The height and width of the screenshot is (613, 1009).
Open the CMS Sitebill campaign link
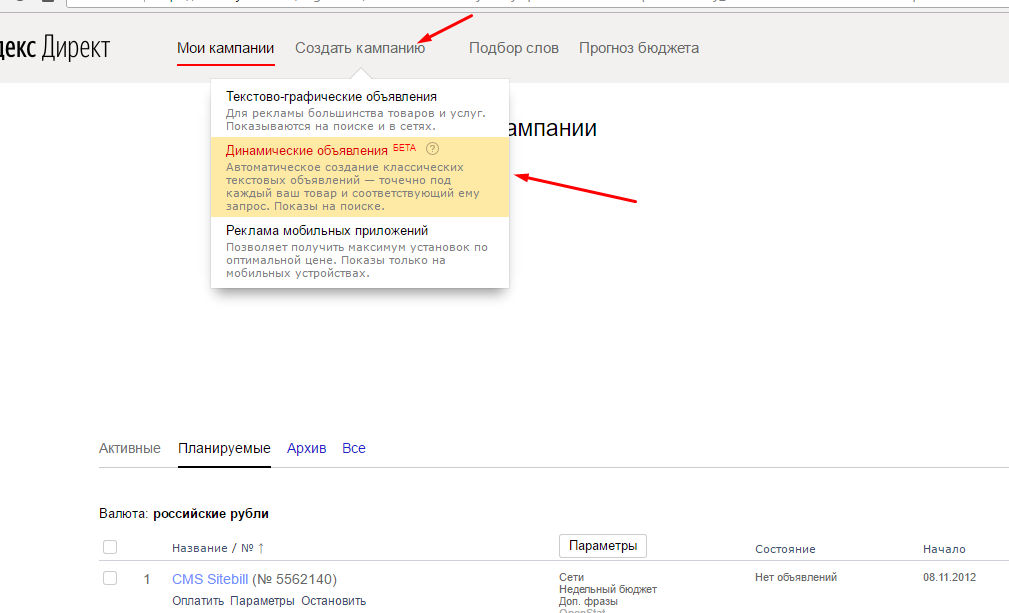(210, 579)
